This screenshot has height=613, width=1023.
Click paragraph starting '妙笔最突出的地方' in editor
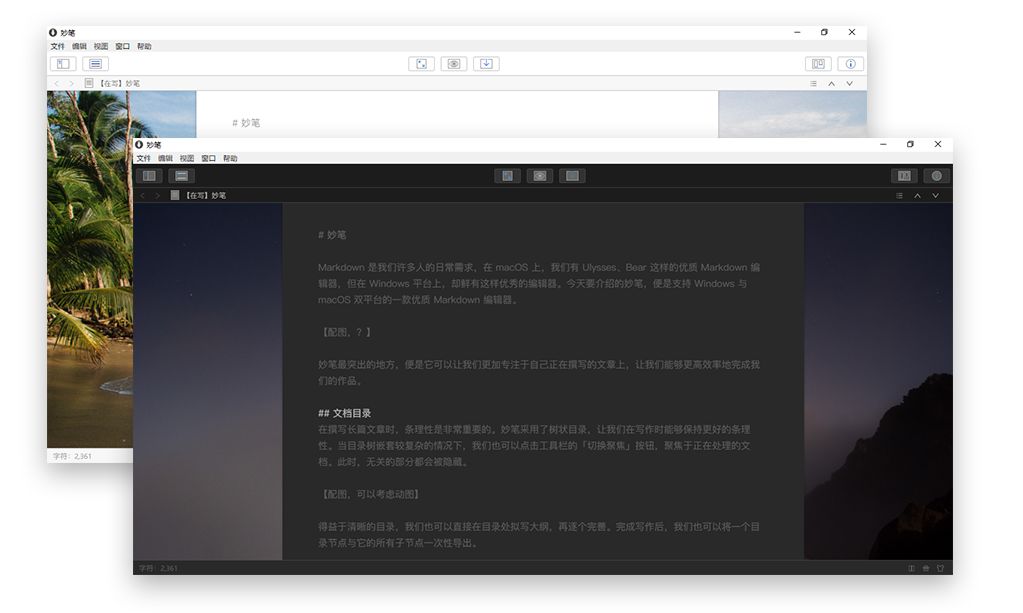(539, 372)
